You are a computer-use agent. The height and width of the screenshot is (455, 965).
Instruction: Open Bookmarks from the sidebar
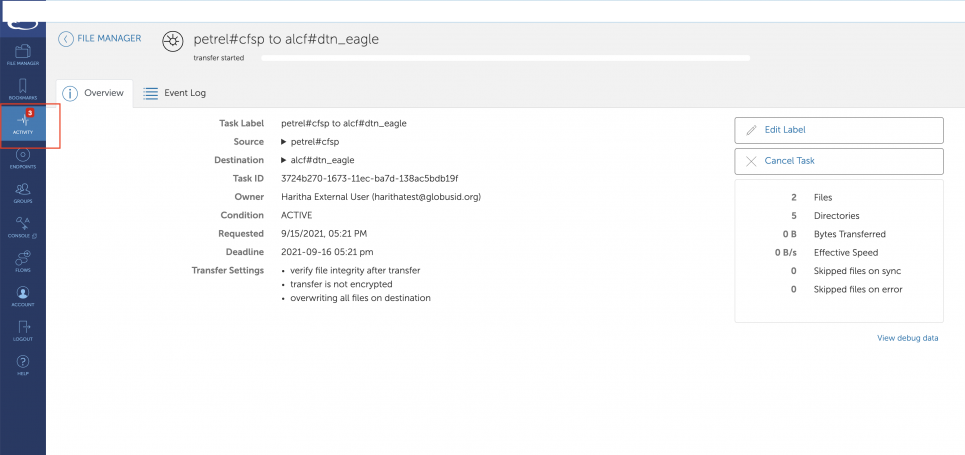pyautogui.click(x=23, y=90)
